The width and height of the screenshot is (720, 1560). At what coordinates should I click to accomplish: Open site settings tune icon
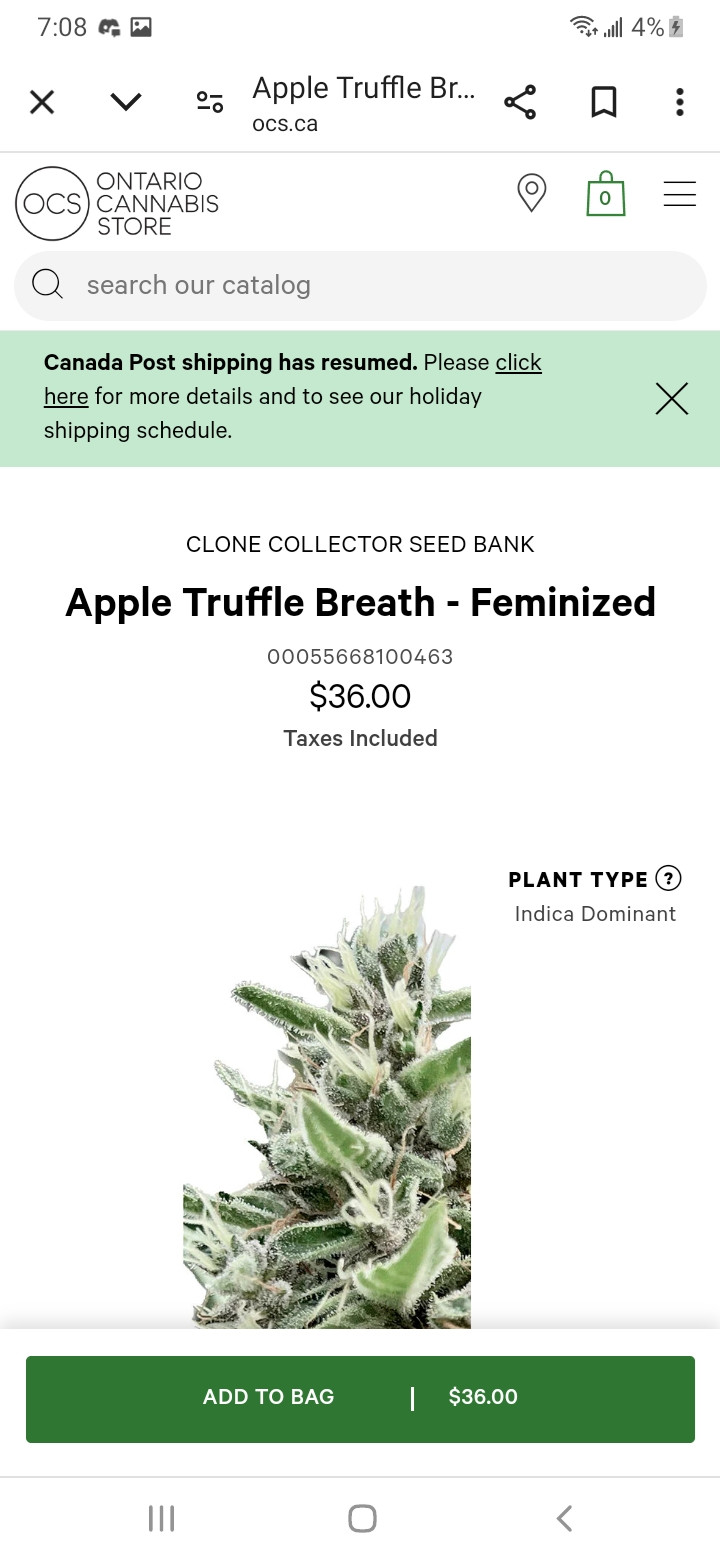210,102
